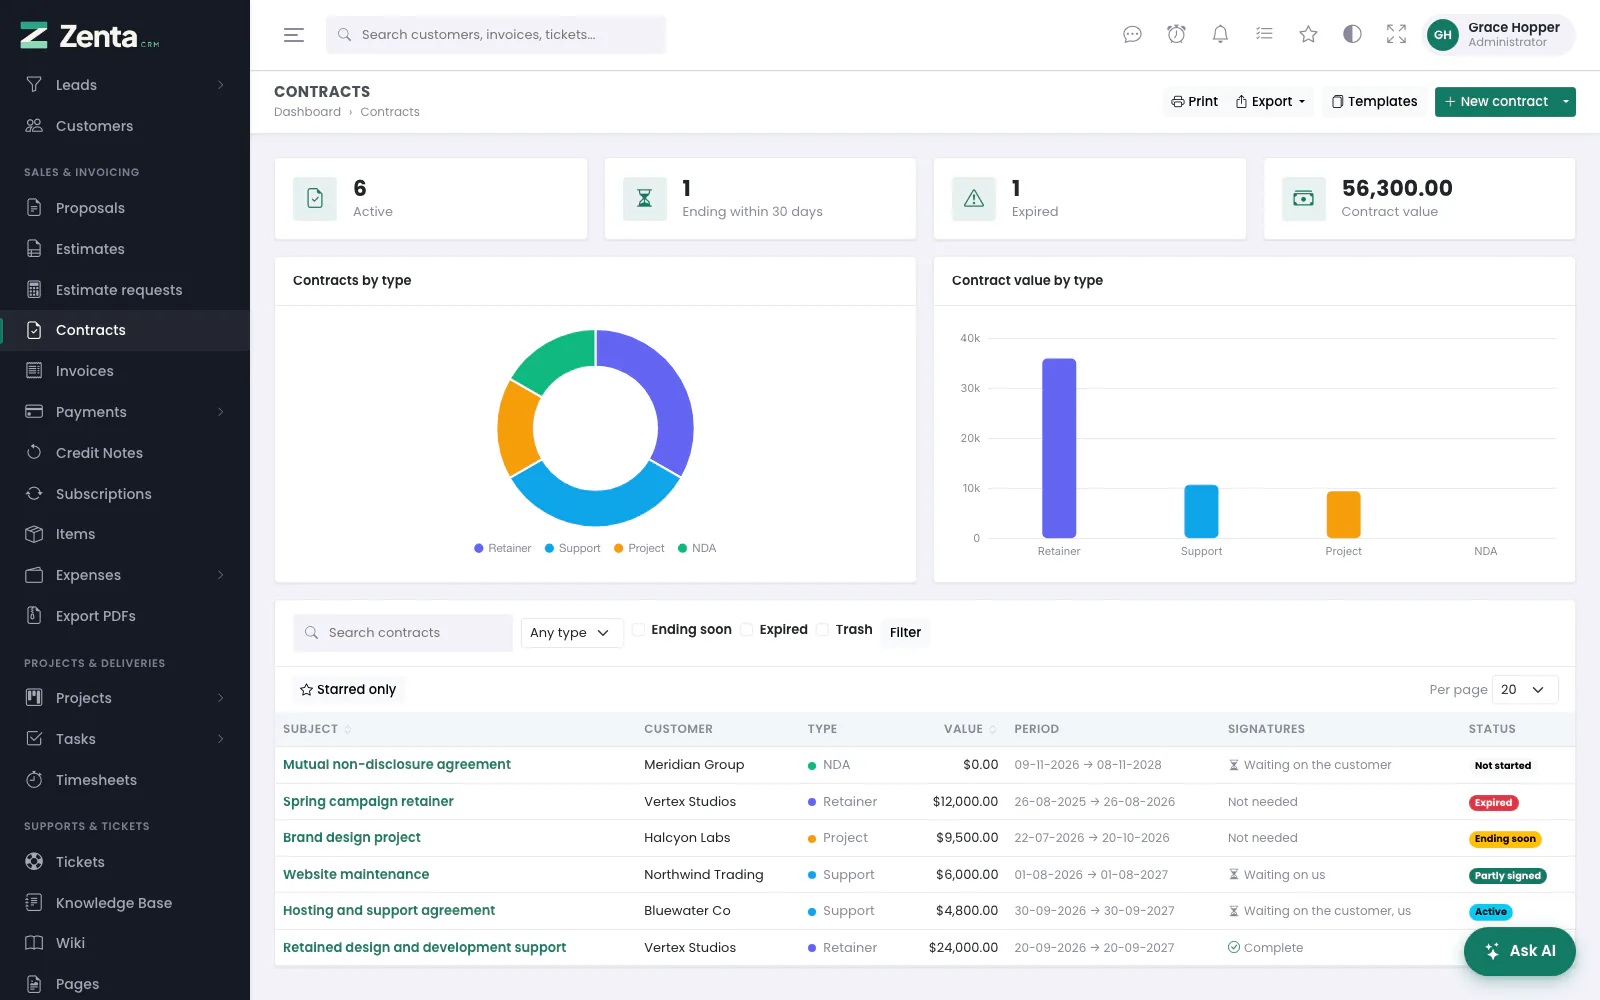
Task: Open the Per page 20 dropdown
Action: click(x=1525, y=690)
